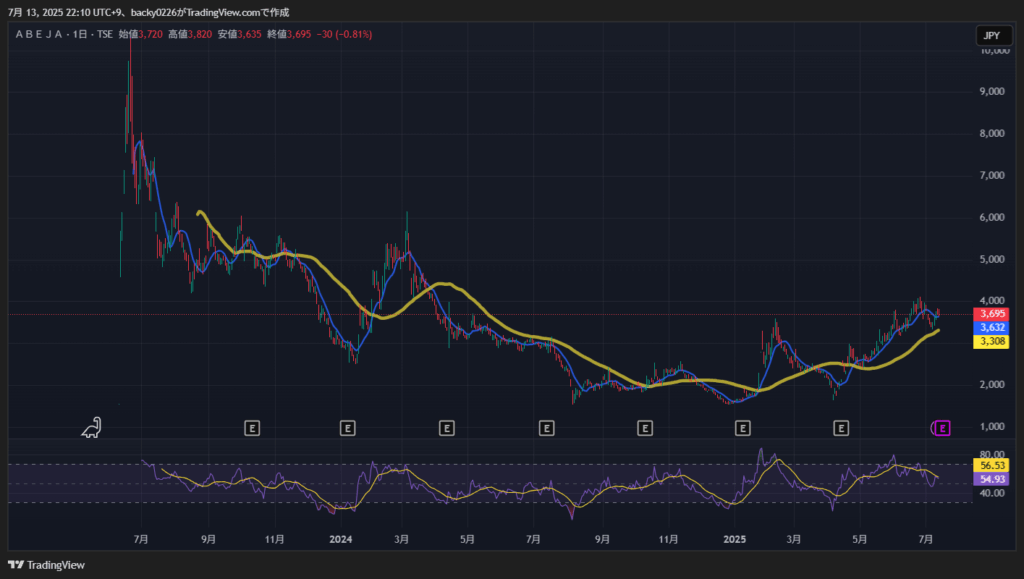Click the red 3,695 price label
Image resolution: width=1024 pixels, height=579 pixels.
pos(991,314)
